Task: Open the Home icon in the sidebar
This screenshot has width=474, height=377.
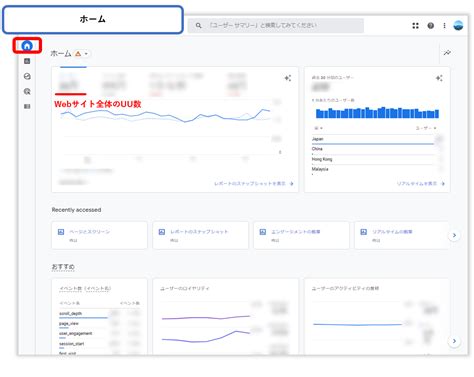Action: click(x=27, y=46)
